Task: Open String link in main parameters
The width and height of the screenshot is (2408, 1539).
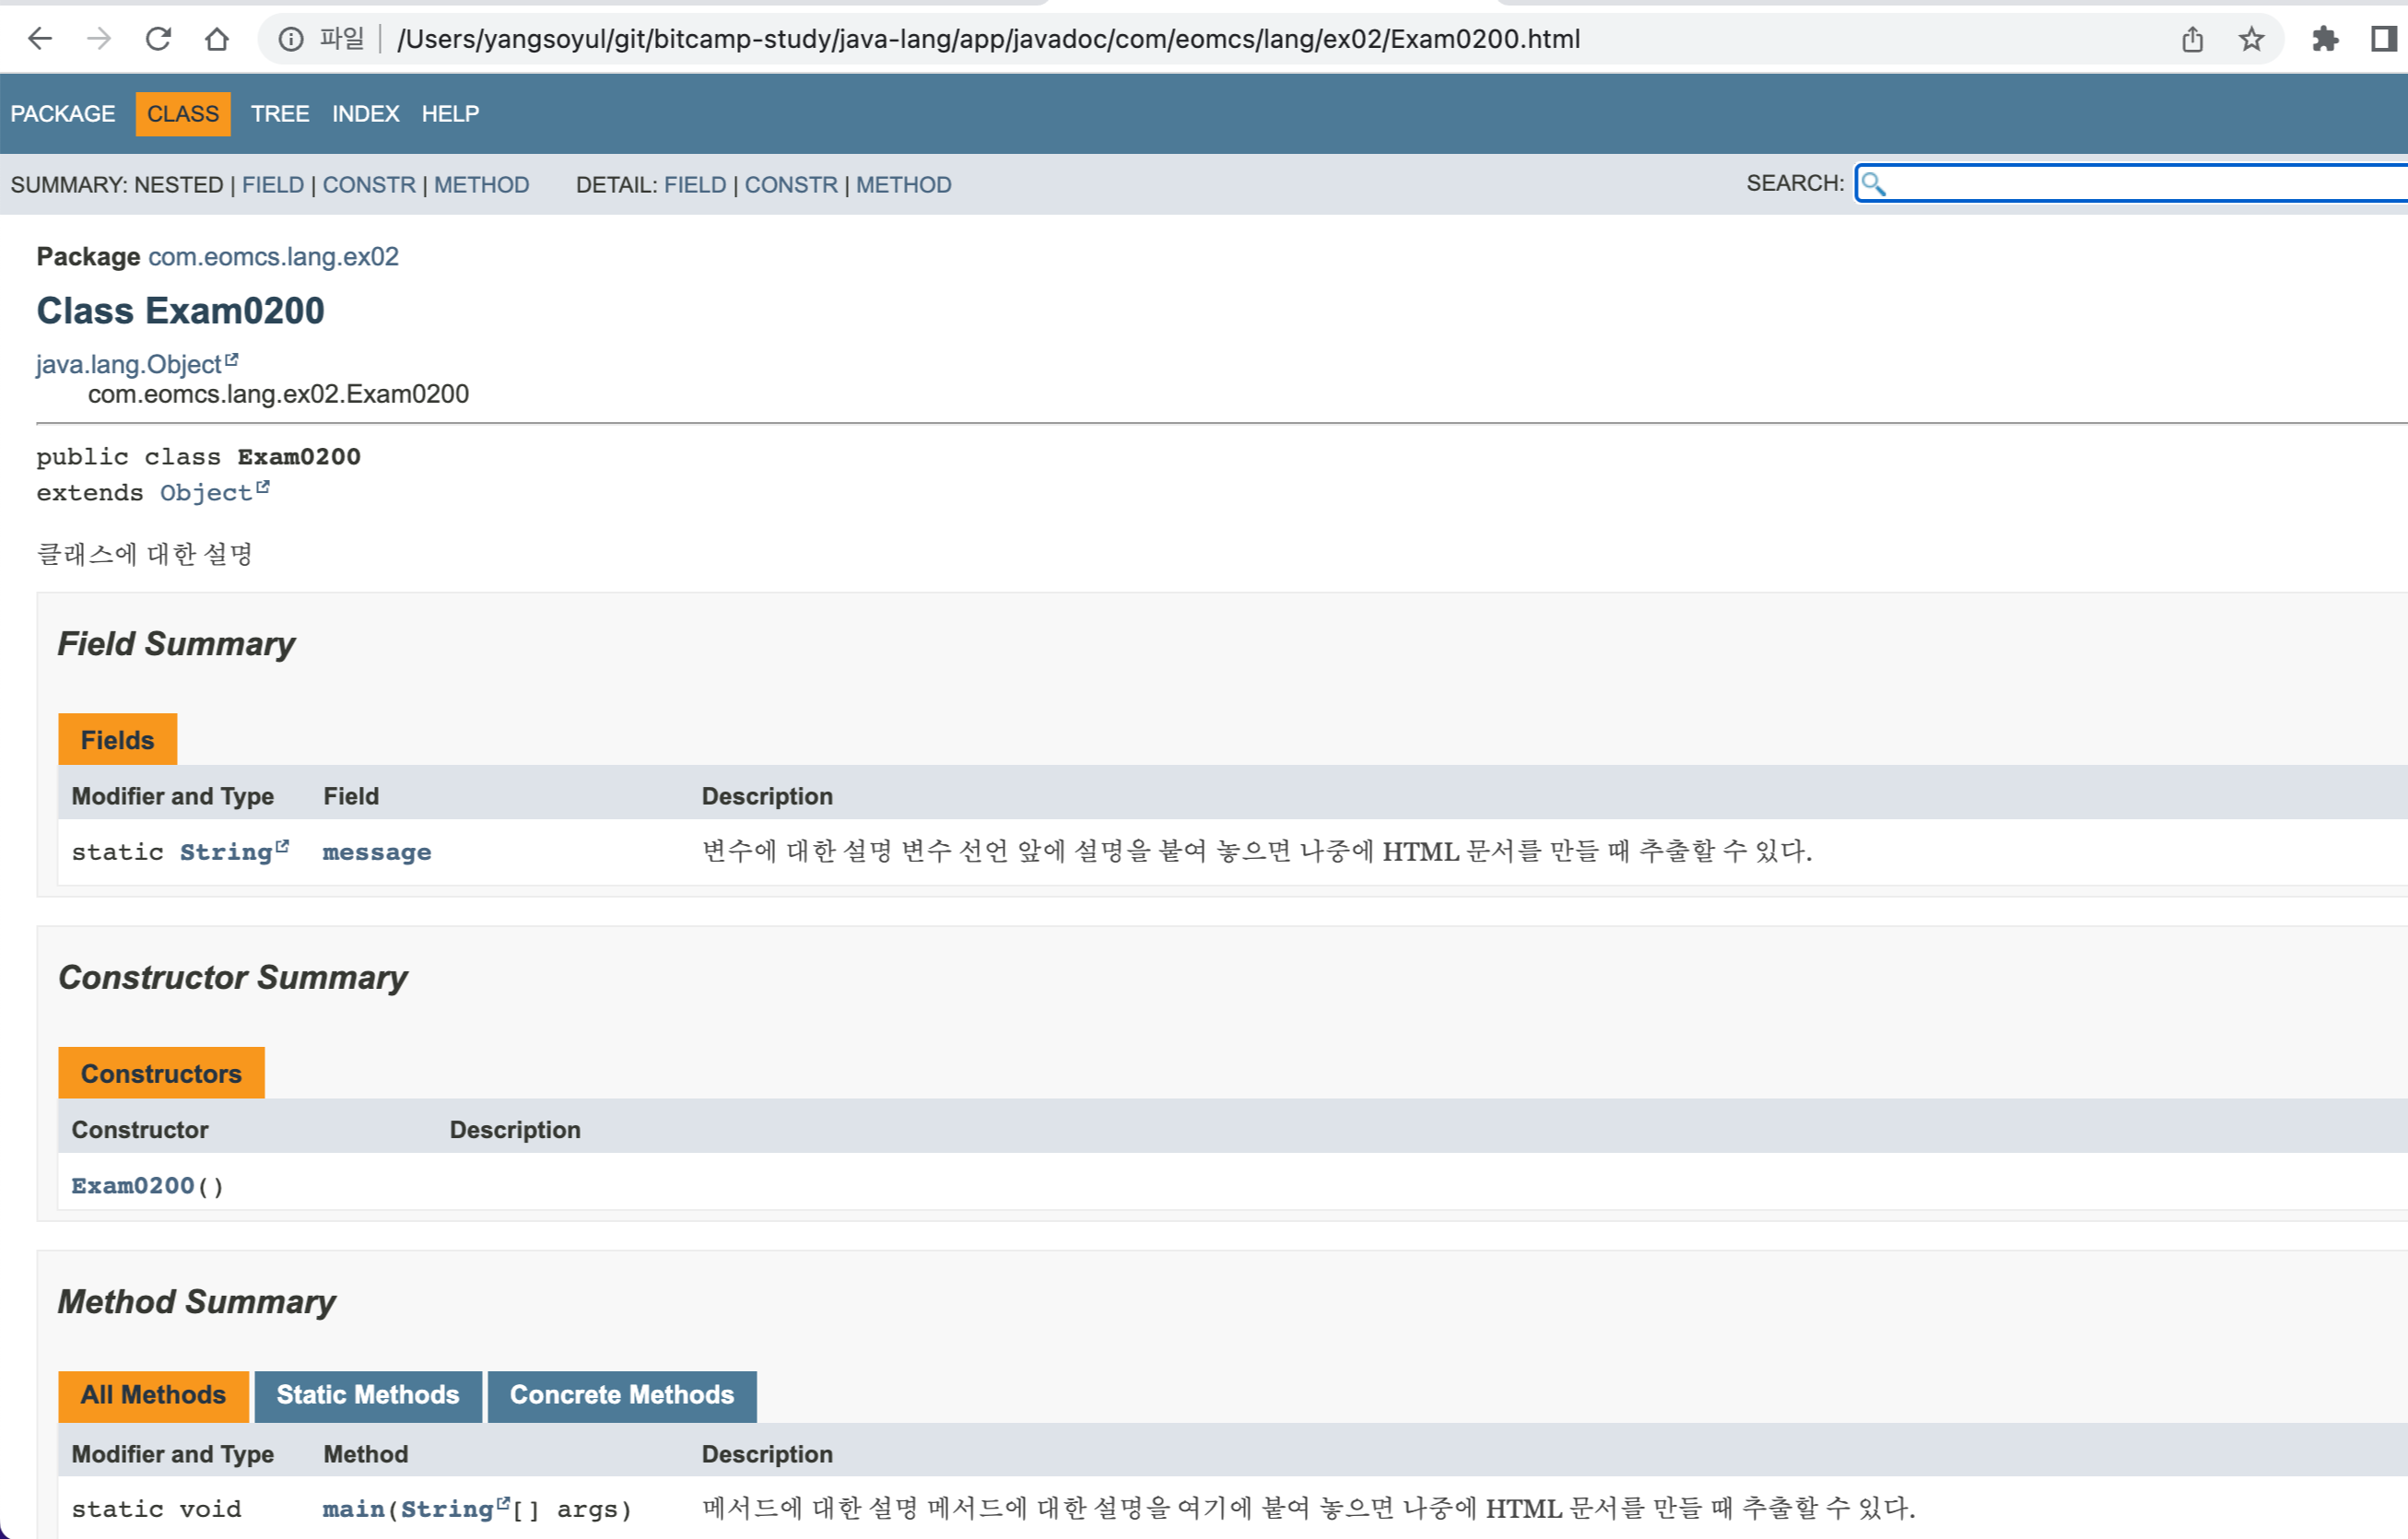Action: (455, 1509)
